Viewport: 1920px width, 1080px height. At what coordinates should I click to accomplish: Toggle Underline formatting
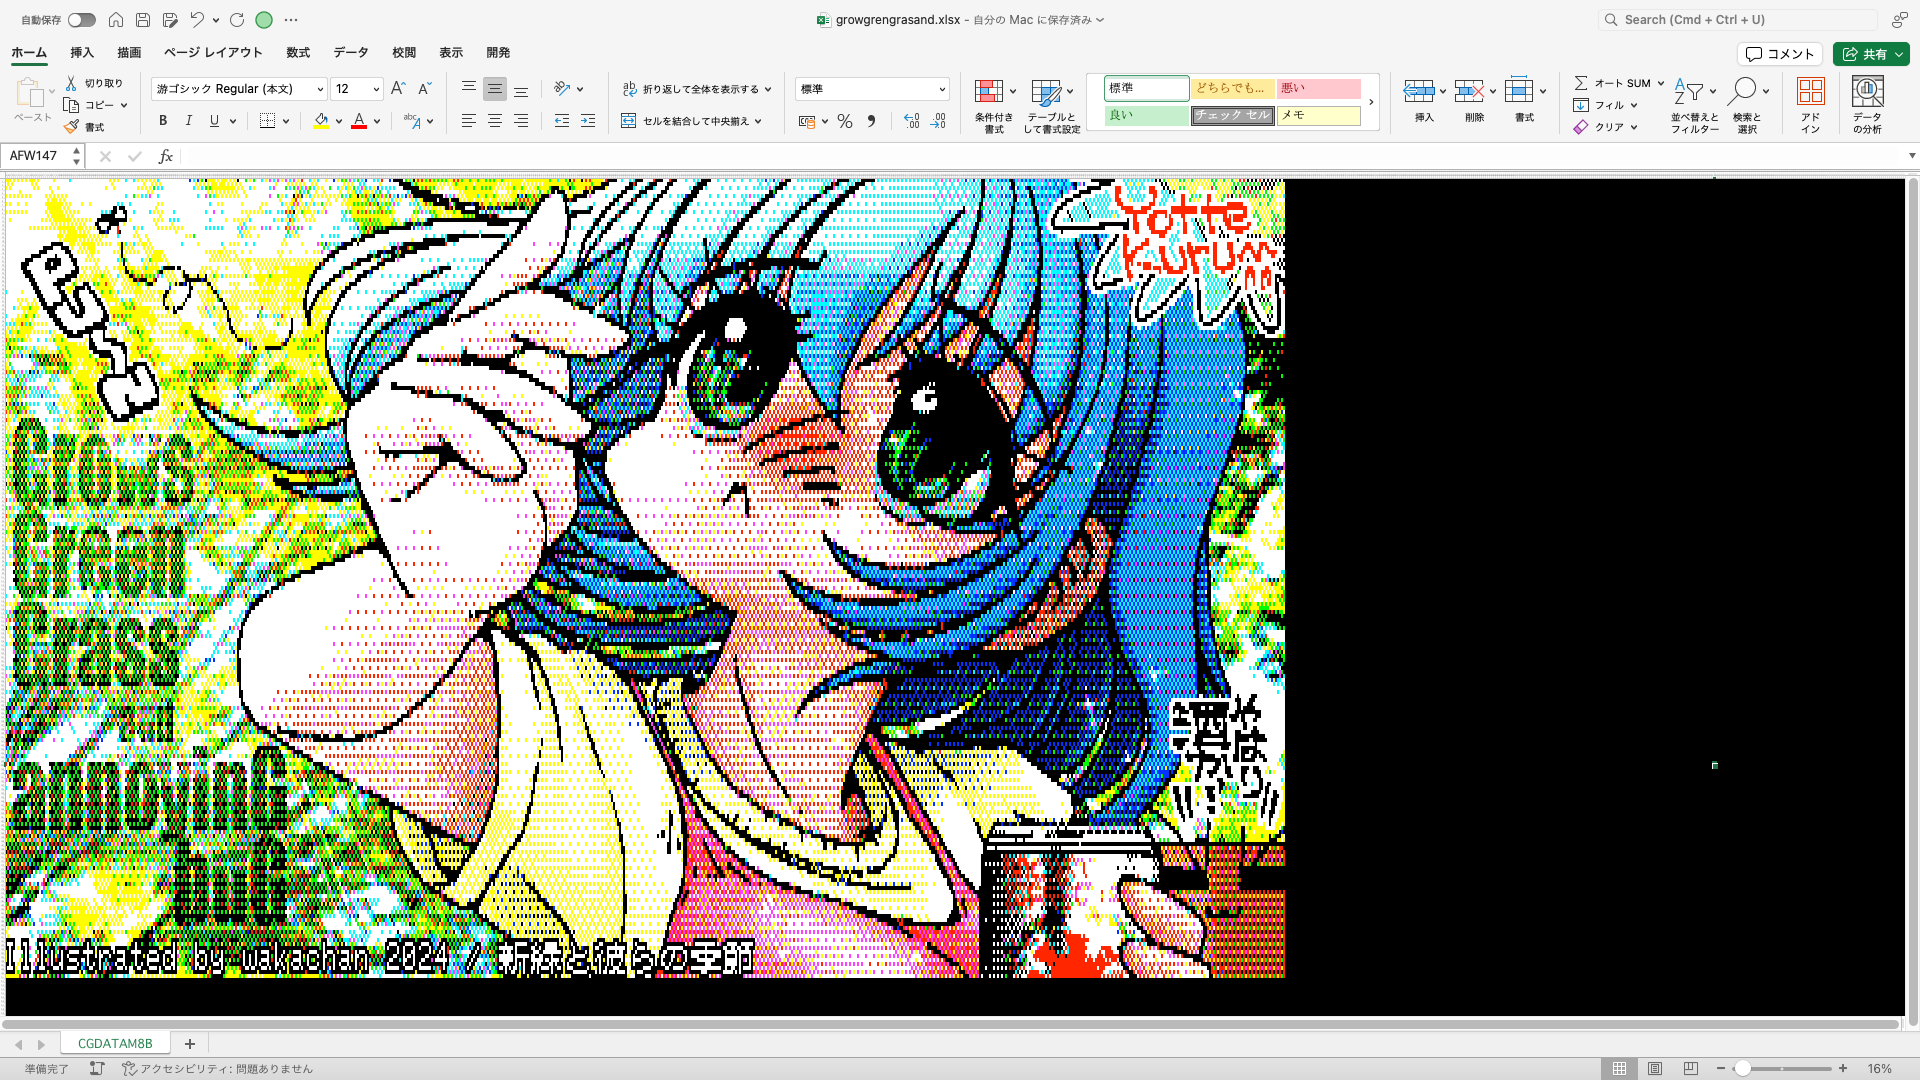click(x=214, y=121)
